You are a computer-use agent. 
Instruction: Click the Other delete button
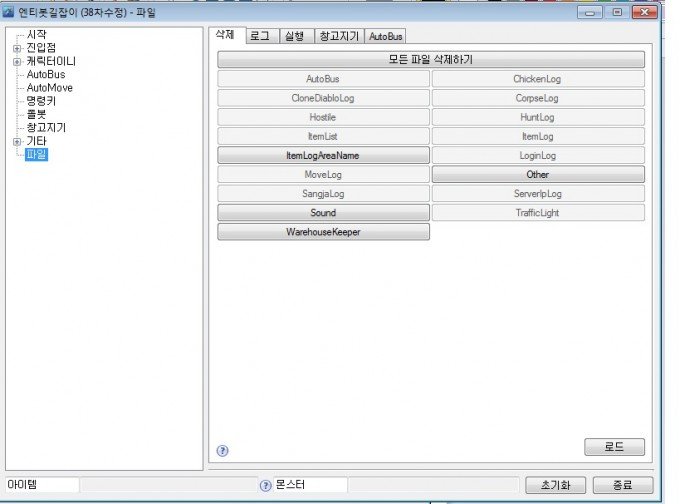pos(537,175)
